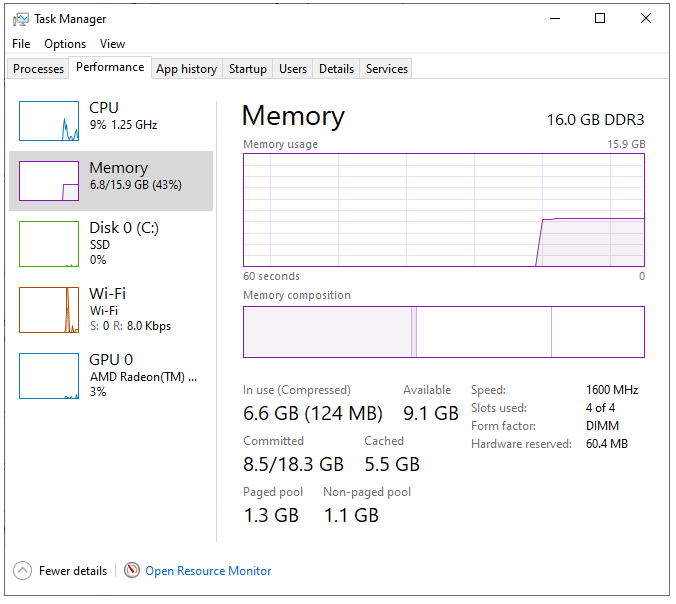Image resolution: width=676 pixels, height=604 pixels.
Task: Open the Options menu
Action: click(65, 44)
